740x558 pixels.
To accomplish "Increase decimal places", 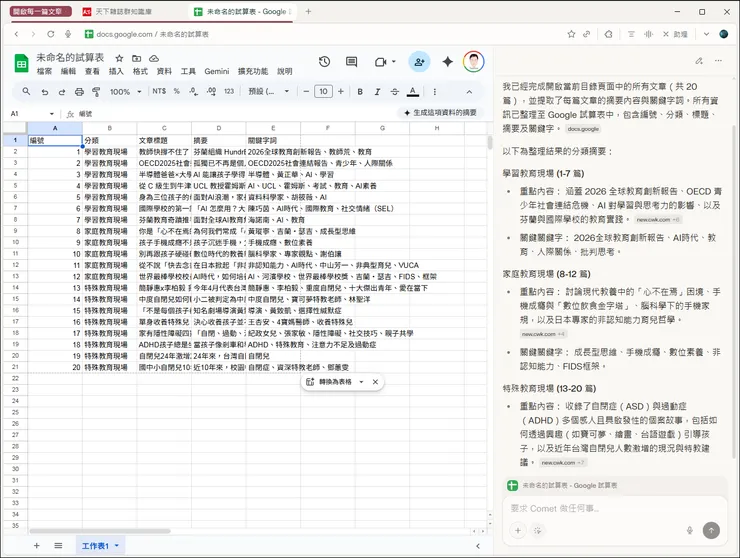I will coord(211,92).
